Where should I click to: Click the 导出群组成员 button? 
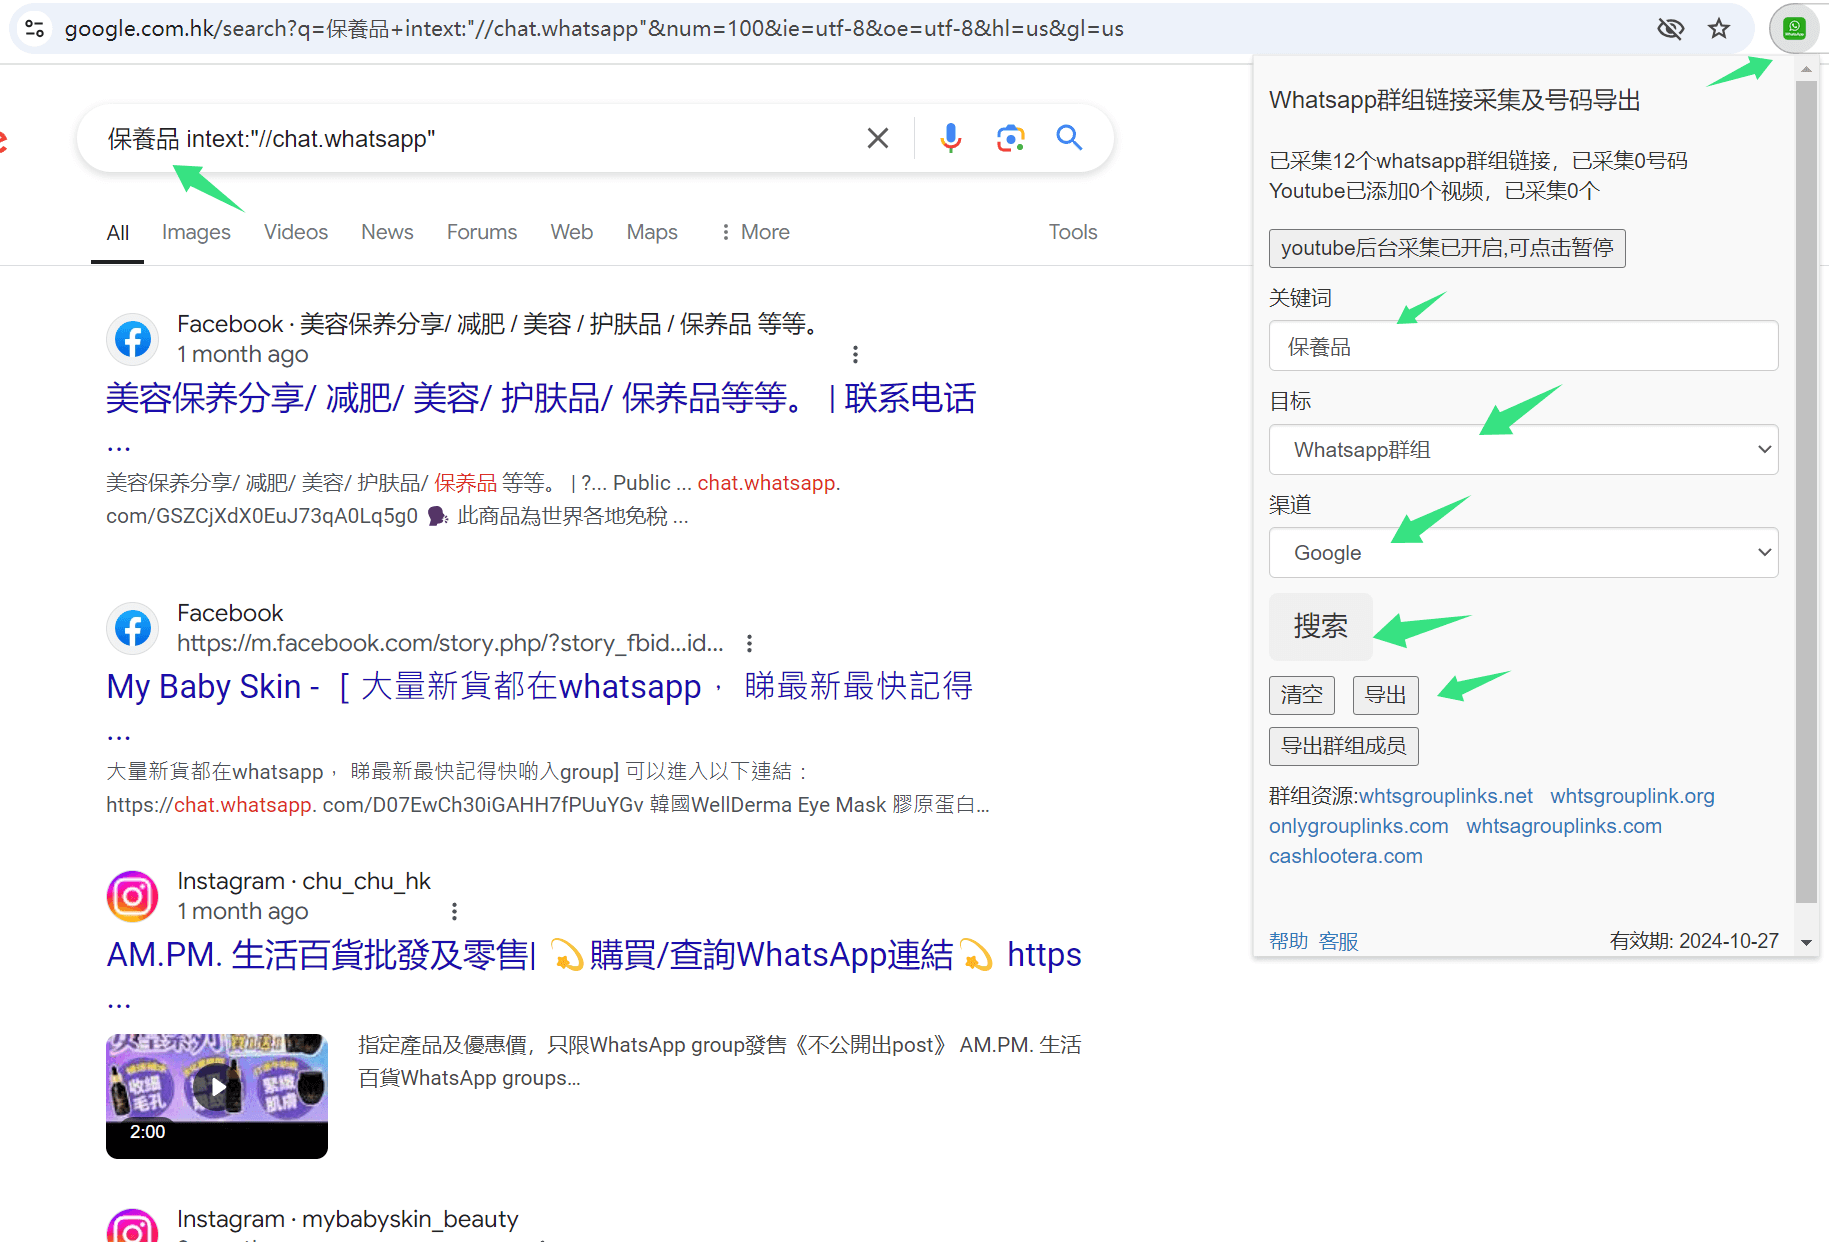(1344, 746)
